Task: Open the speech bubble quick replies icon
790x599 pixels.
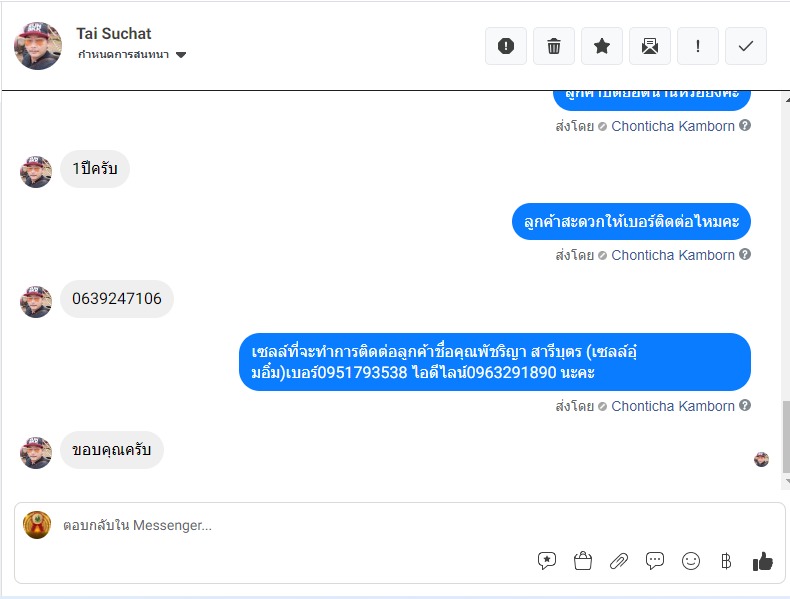Action: coord(654,561)
